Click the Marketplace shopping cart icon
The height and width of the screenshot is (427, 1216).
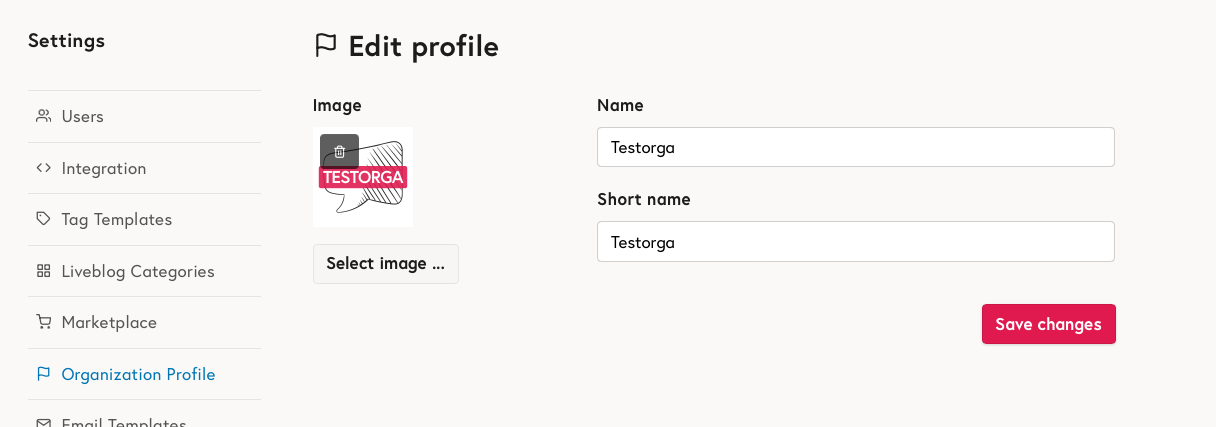[43, 322]
